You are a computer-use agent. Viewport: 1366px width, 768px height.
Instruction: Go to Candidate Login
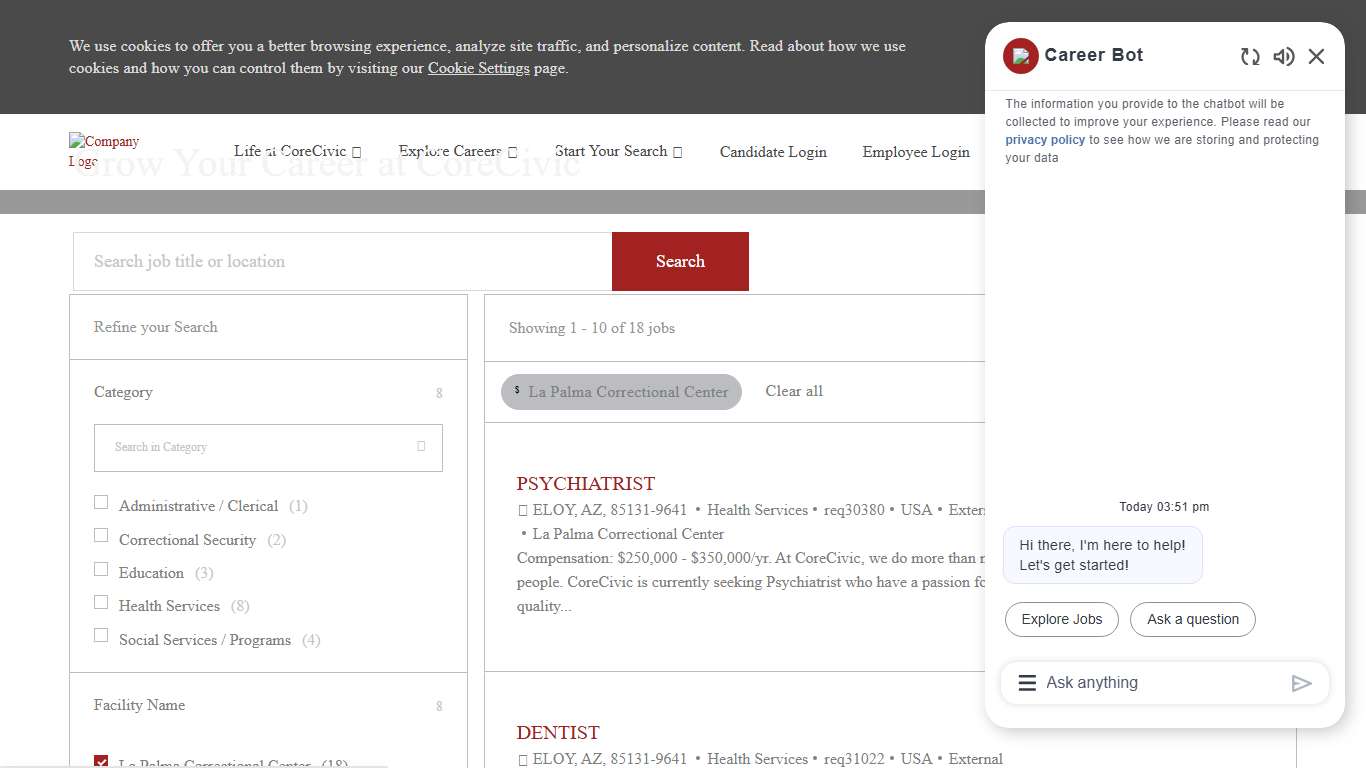tap(773, 152)
